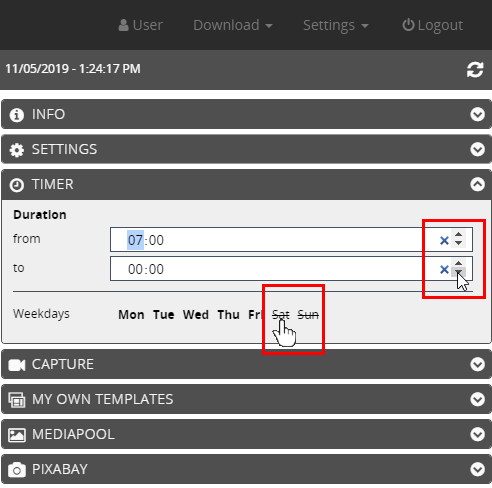Viewport: 492px width, 488px height.
Task: Click the camera icon beside PIXABAY
Action: point(17,470)
